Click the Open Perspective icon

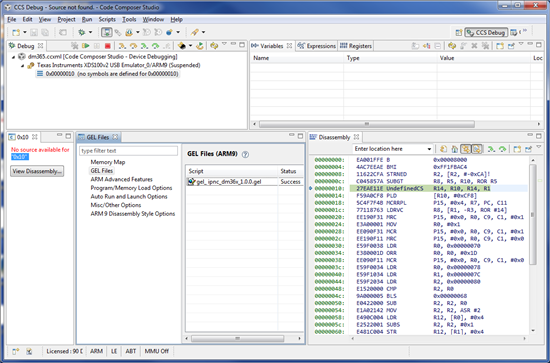458,33
